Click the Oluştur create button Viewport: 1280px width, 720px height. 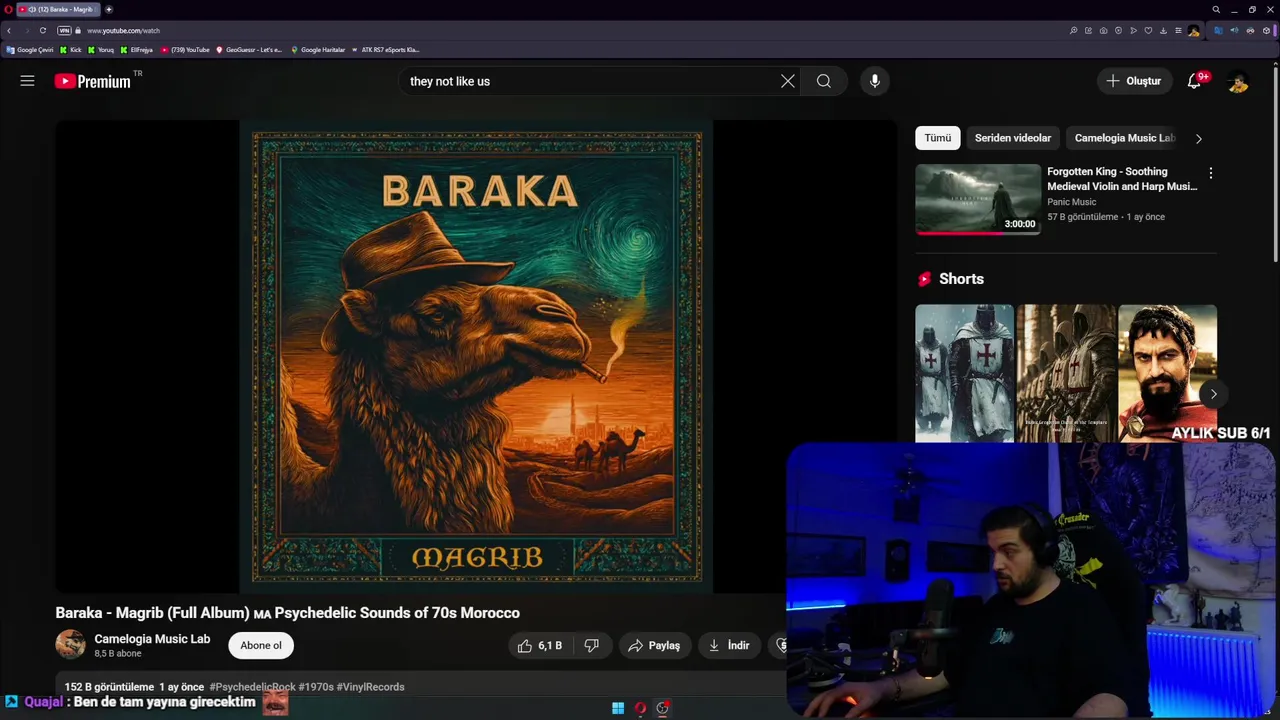[1134, 81]
